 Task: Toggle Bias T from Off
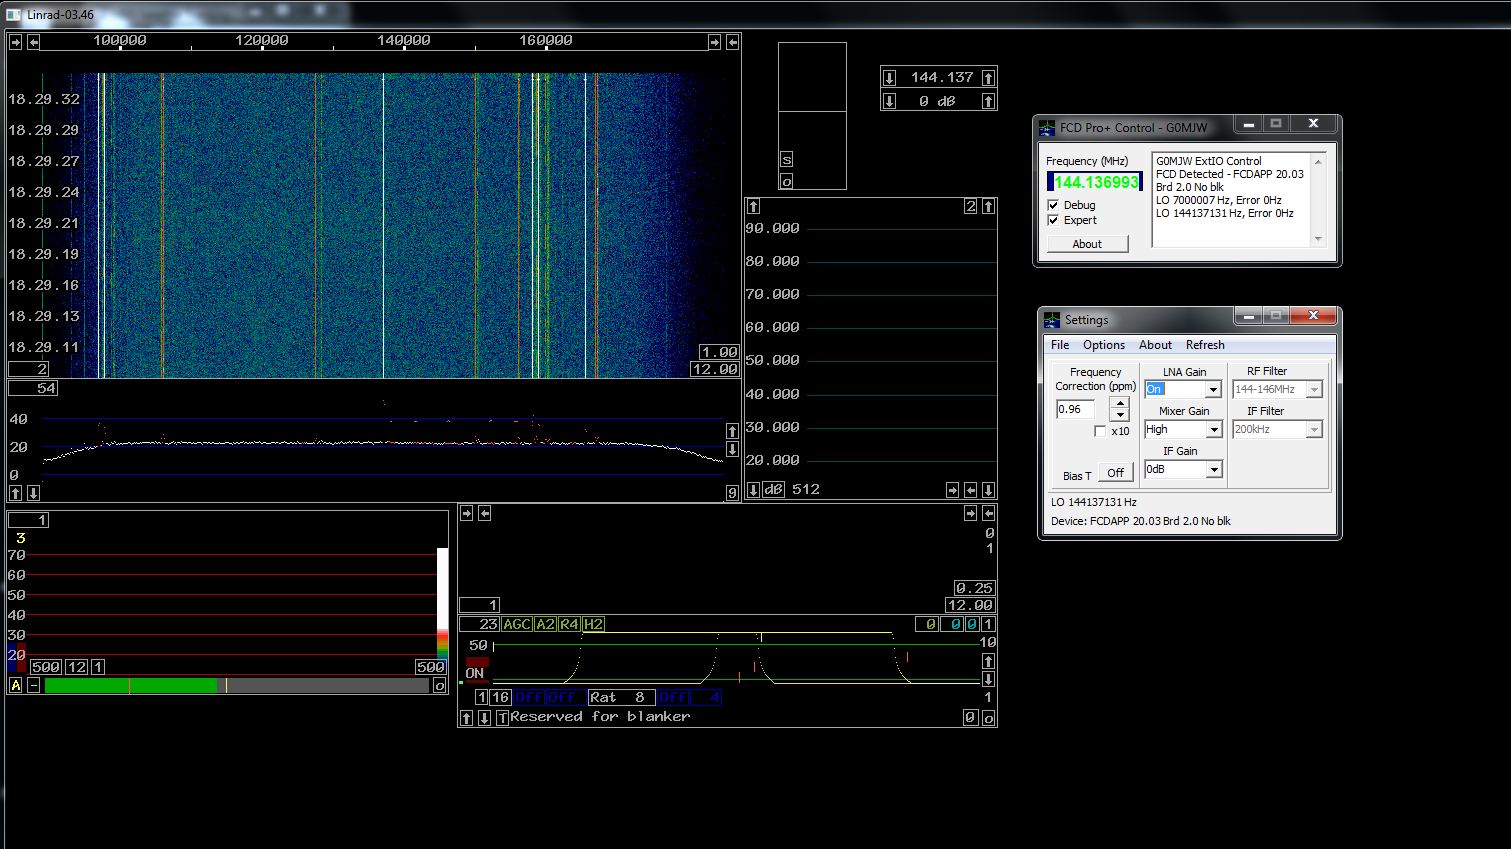click(x=1115, y=471)
